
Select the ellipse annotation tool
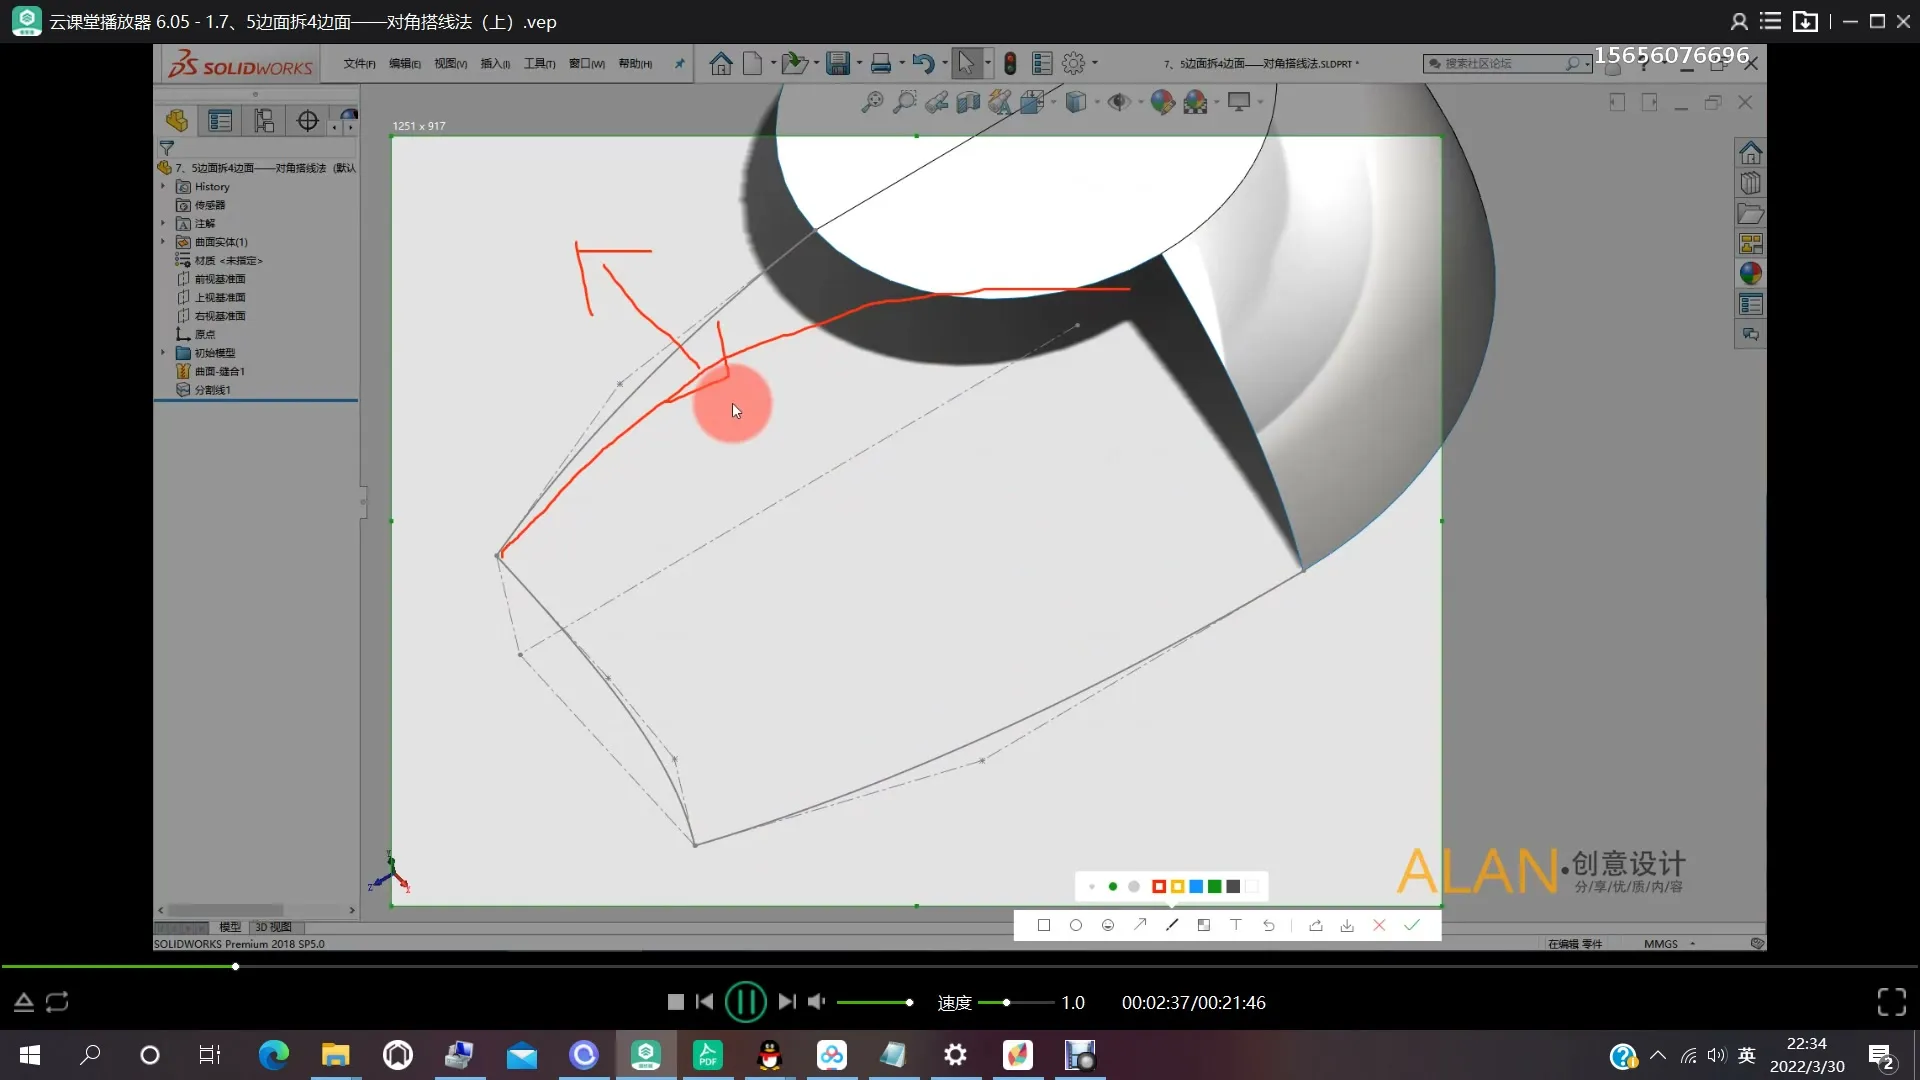click(x=1076, y=925)
